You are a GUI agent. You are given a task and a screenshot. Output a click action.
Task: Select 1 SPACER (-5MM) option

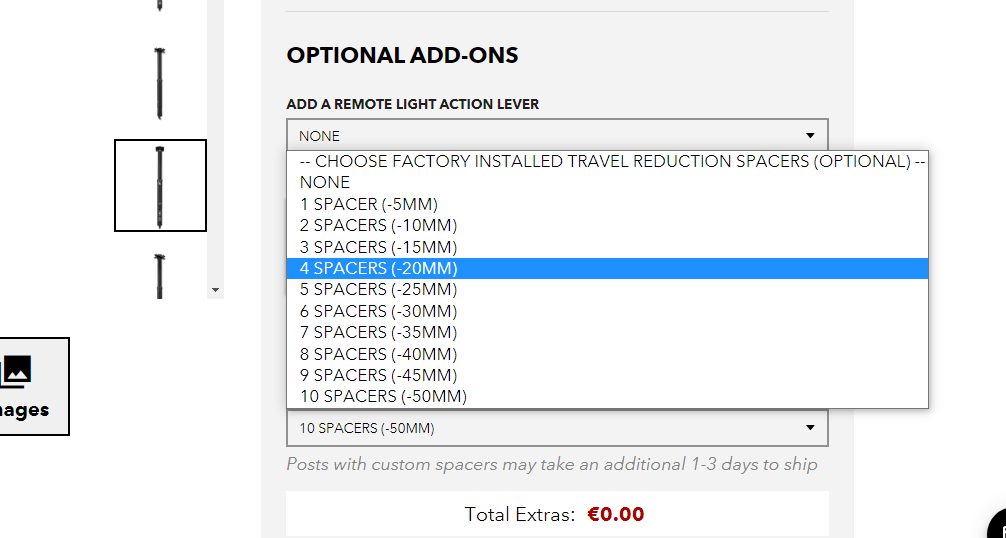click(368, 204)
